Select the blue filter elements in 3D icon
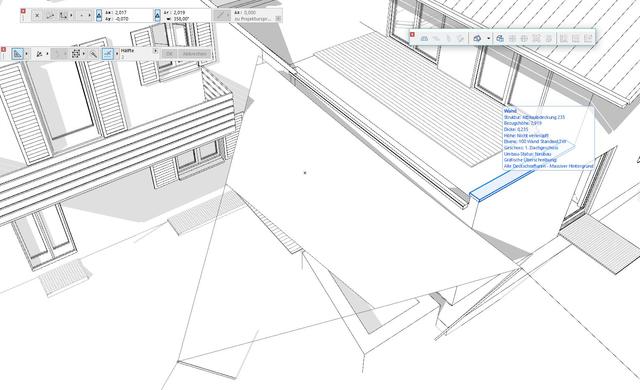This screenshot has height=390, width=640. (x=500, y=39)
